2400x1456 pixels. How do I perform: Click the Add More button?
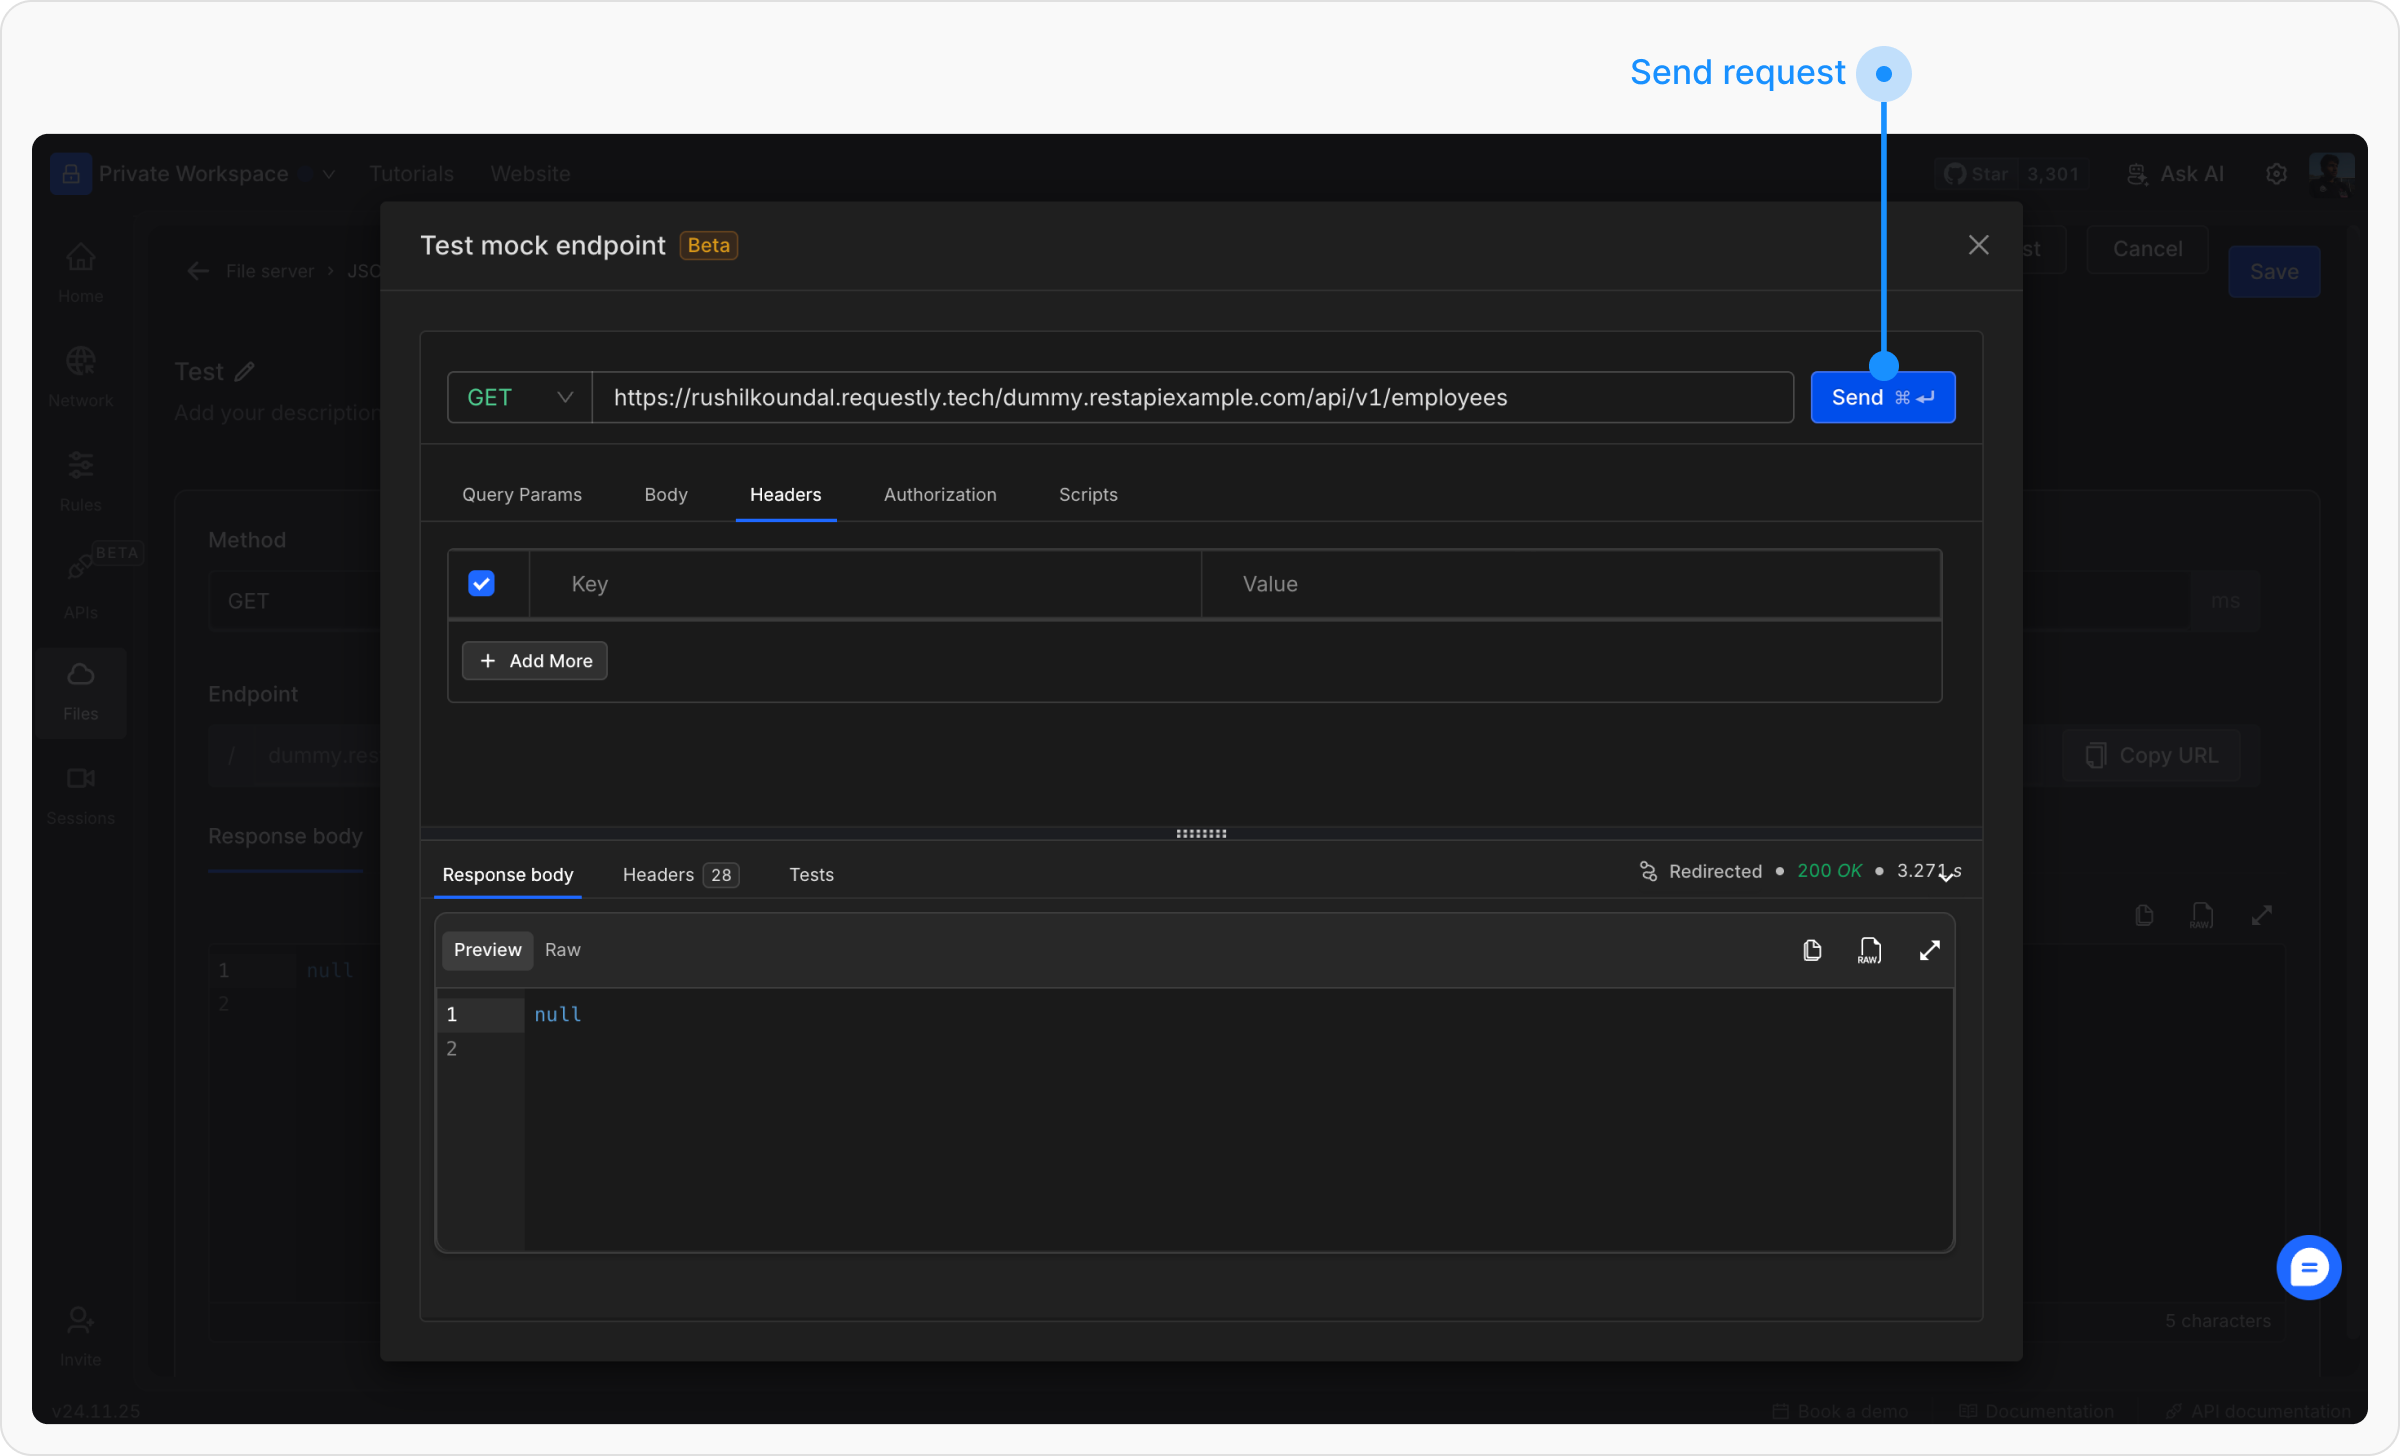[x=535, y=661]
